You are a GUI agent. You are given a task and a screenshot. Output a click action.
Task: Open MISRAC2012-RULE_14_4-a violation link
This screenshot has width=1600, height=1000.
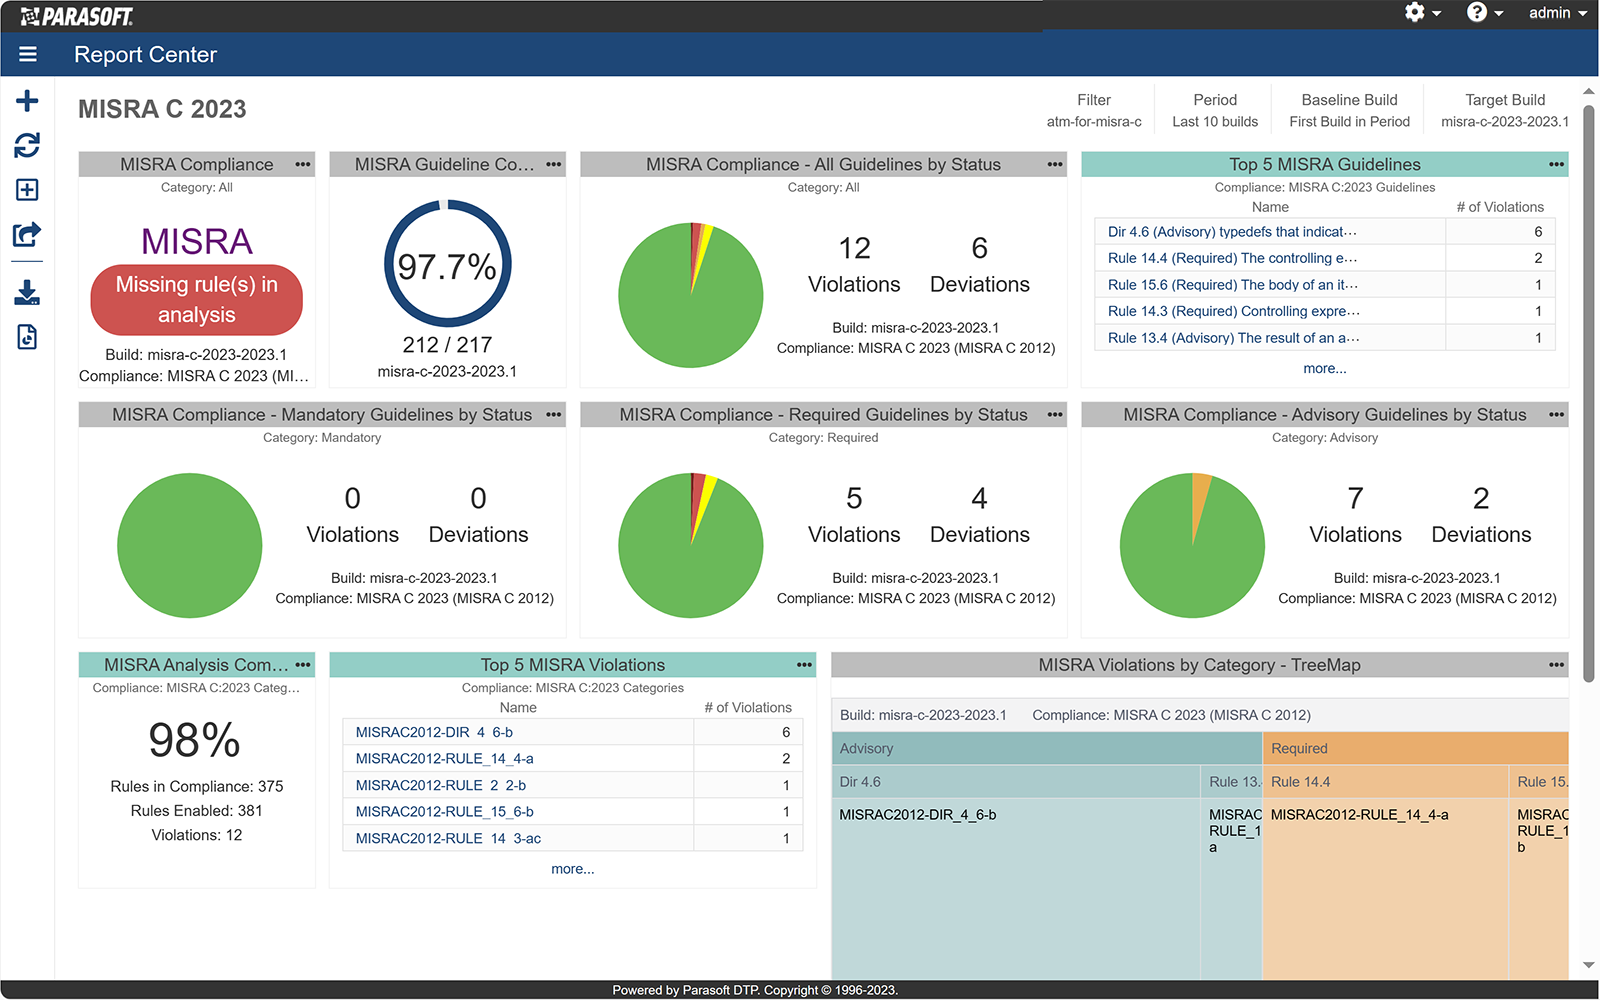(444, 759)
